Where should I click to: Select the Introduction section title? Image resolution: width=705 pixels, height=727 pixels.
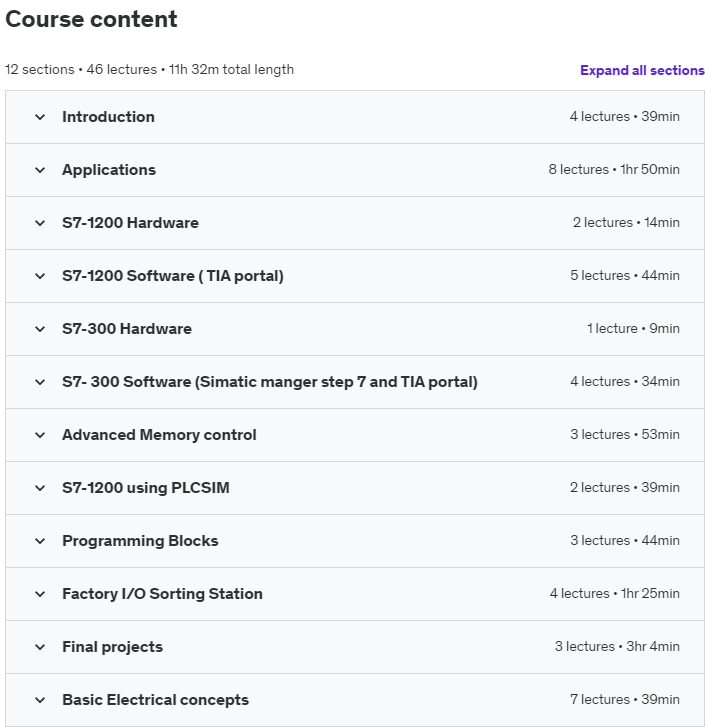coord(108,117)
